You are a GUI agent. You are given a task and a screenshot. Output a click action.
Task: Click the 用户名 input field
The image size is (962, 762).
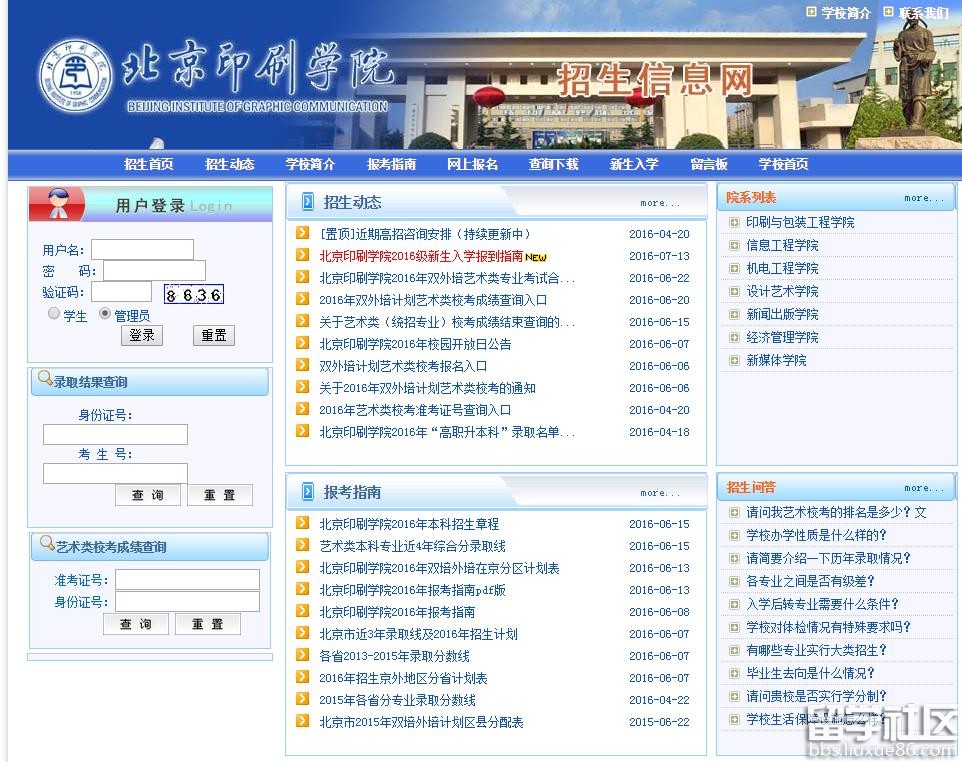click(142, 249)
